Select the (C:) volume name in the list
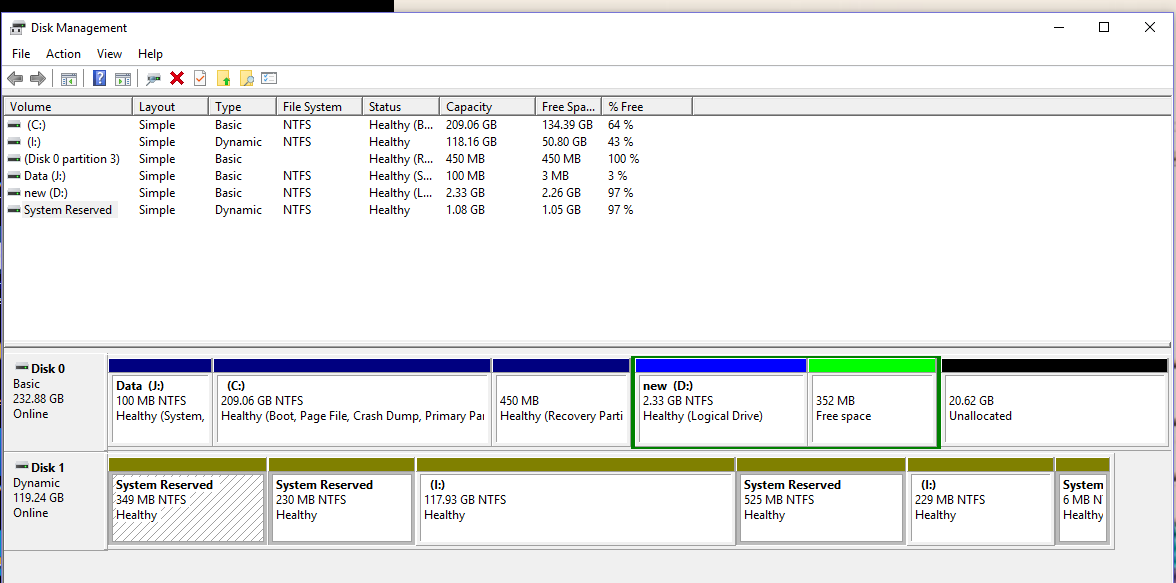 36,125
